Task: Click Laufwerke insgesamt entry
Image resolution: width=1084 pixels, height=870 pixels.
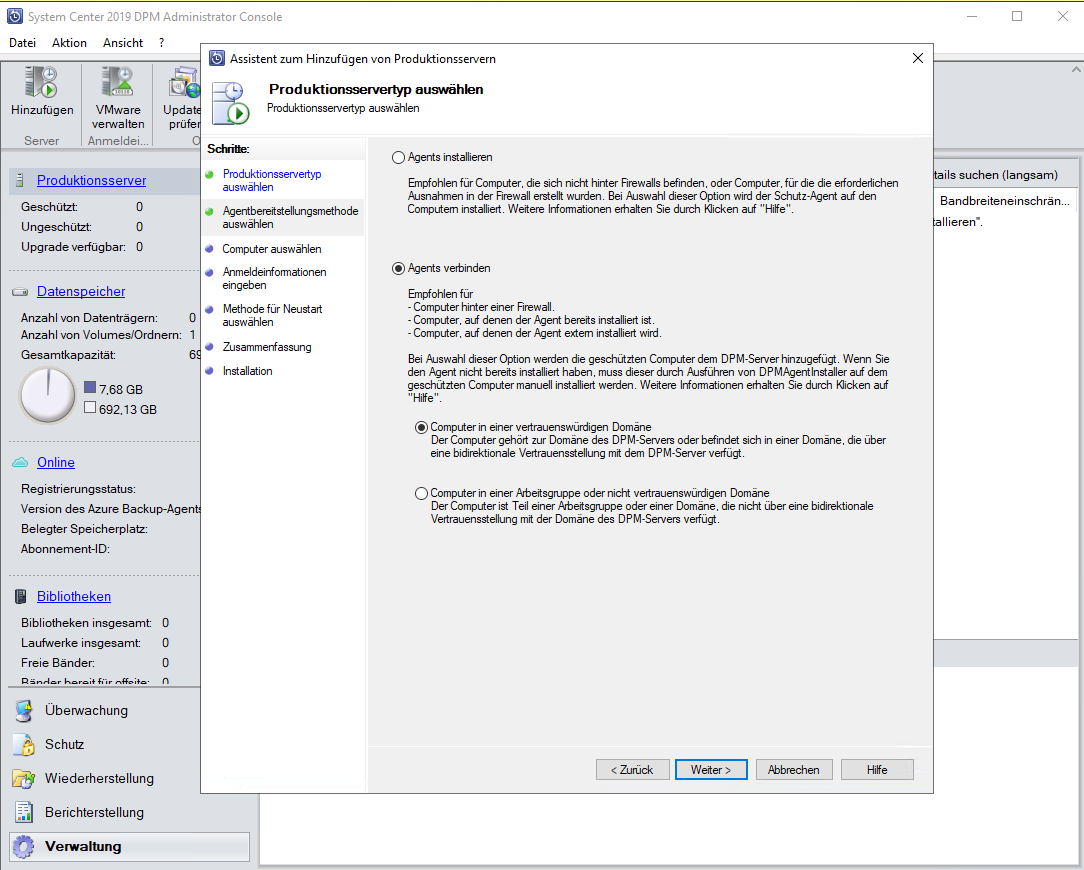Action: coord(95,643)
